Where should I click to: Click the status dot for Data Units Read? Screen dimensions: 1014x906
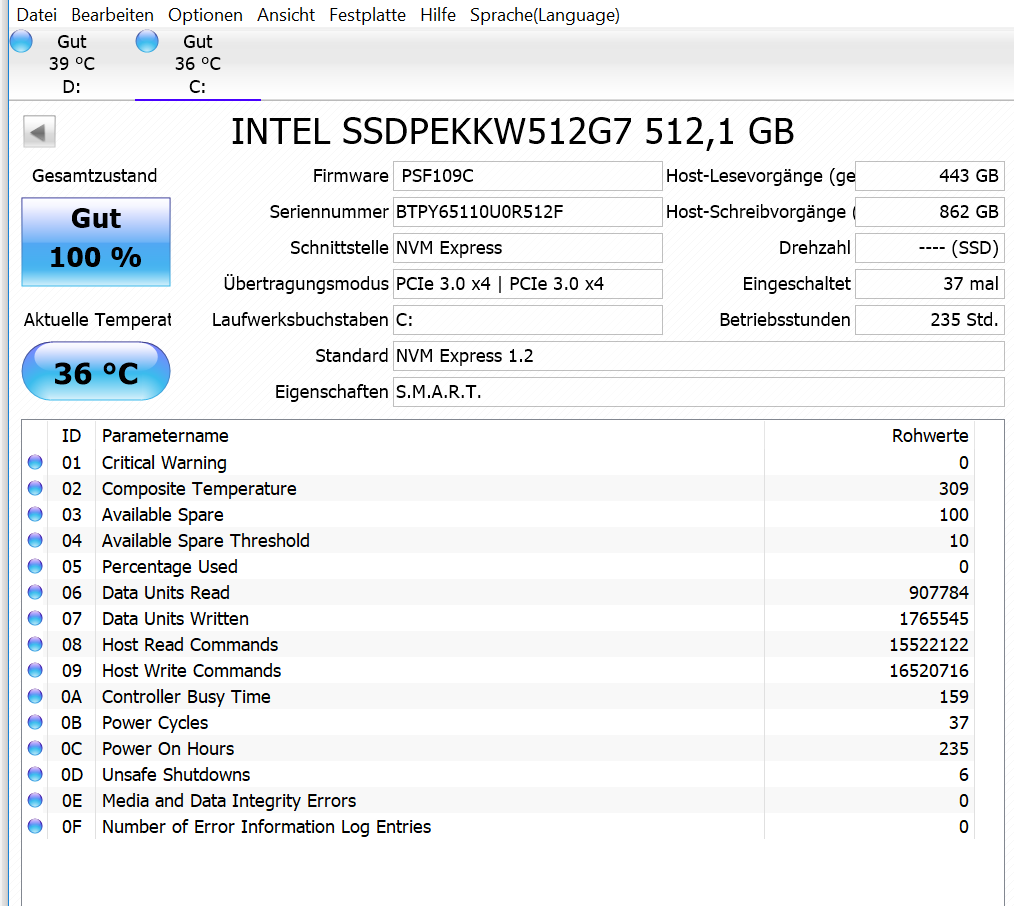point(35,592)
